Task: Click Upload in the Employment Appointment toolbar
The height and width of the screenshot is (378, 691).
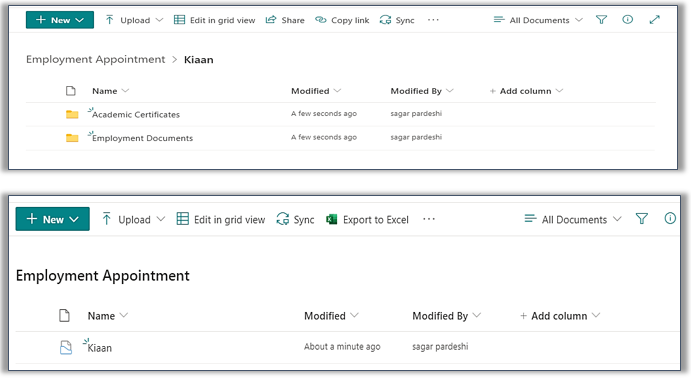Action: point(133,219)
